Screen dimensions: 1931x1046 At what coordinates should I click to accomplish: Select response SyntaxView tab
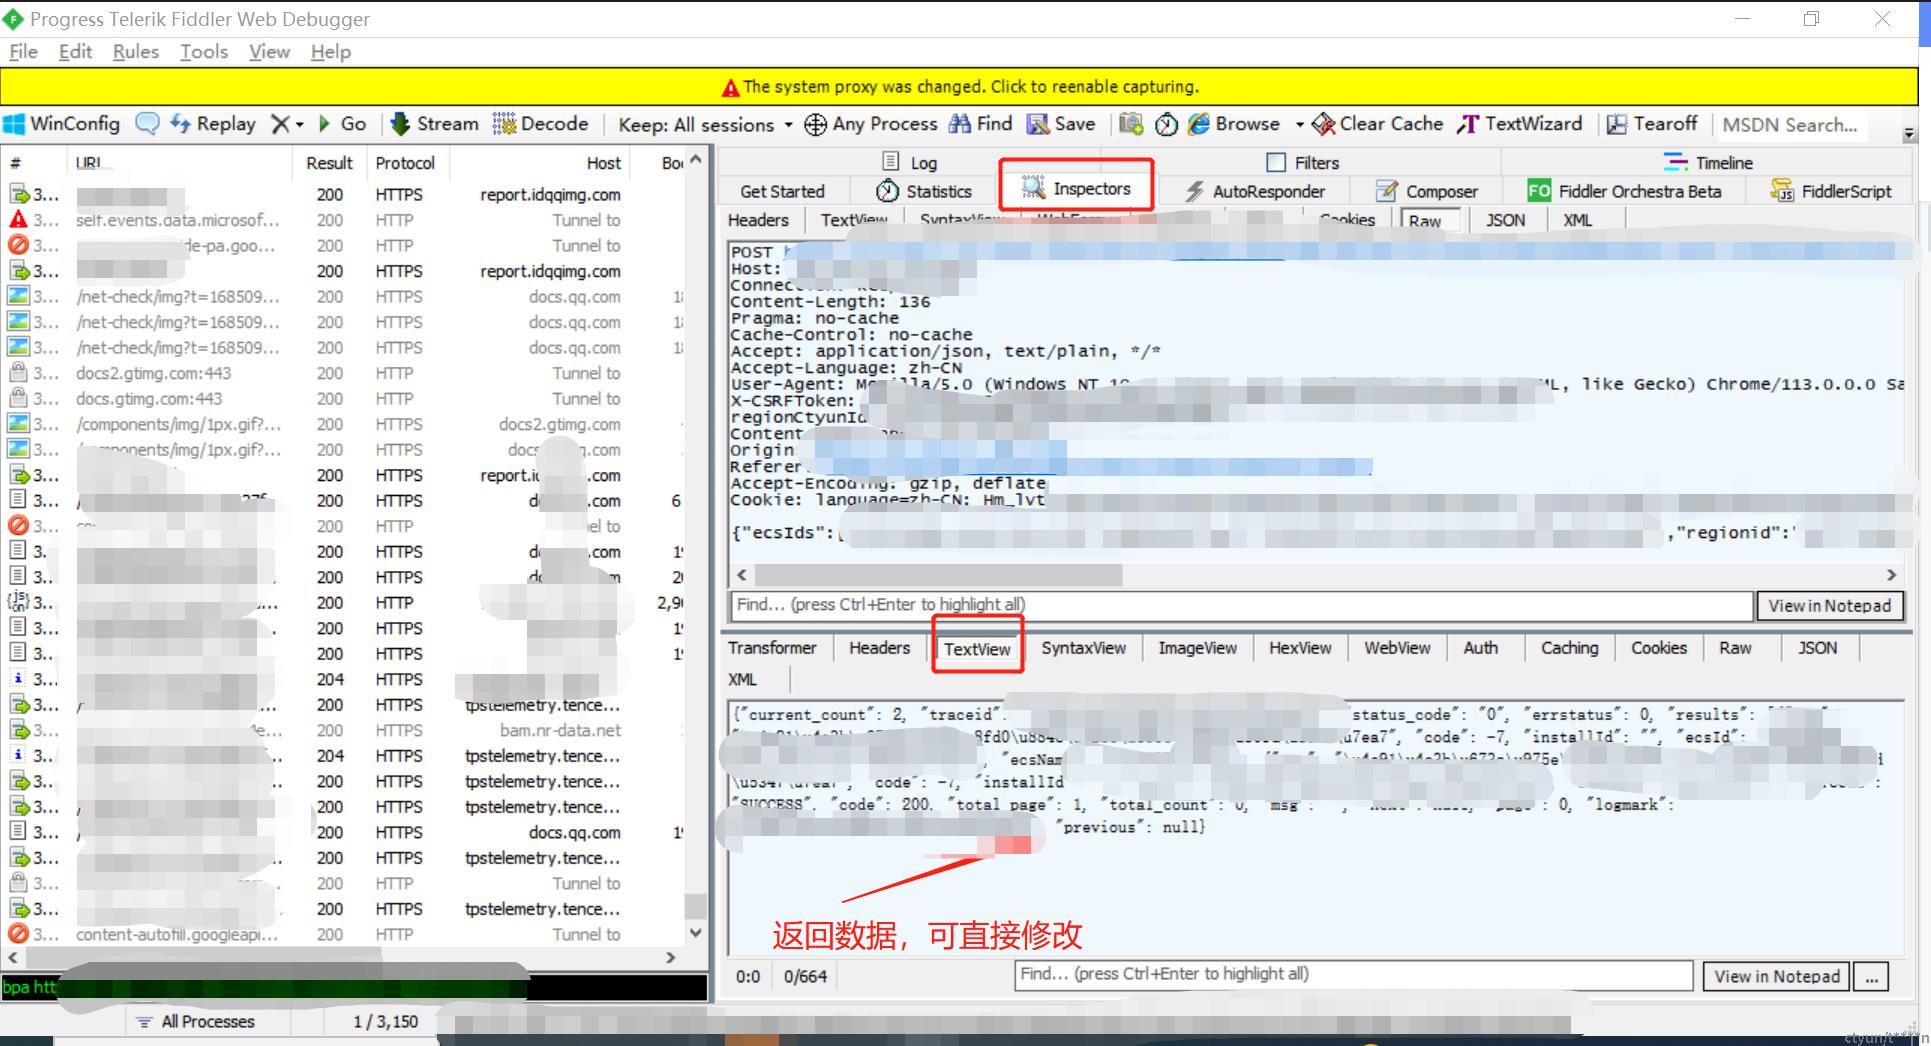[1083, 648]
